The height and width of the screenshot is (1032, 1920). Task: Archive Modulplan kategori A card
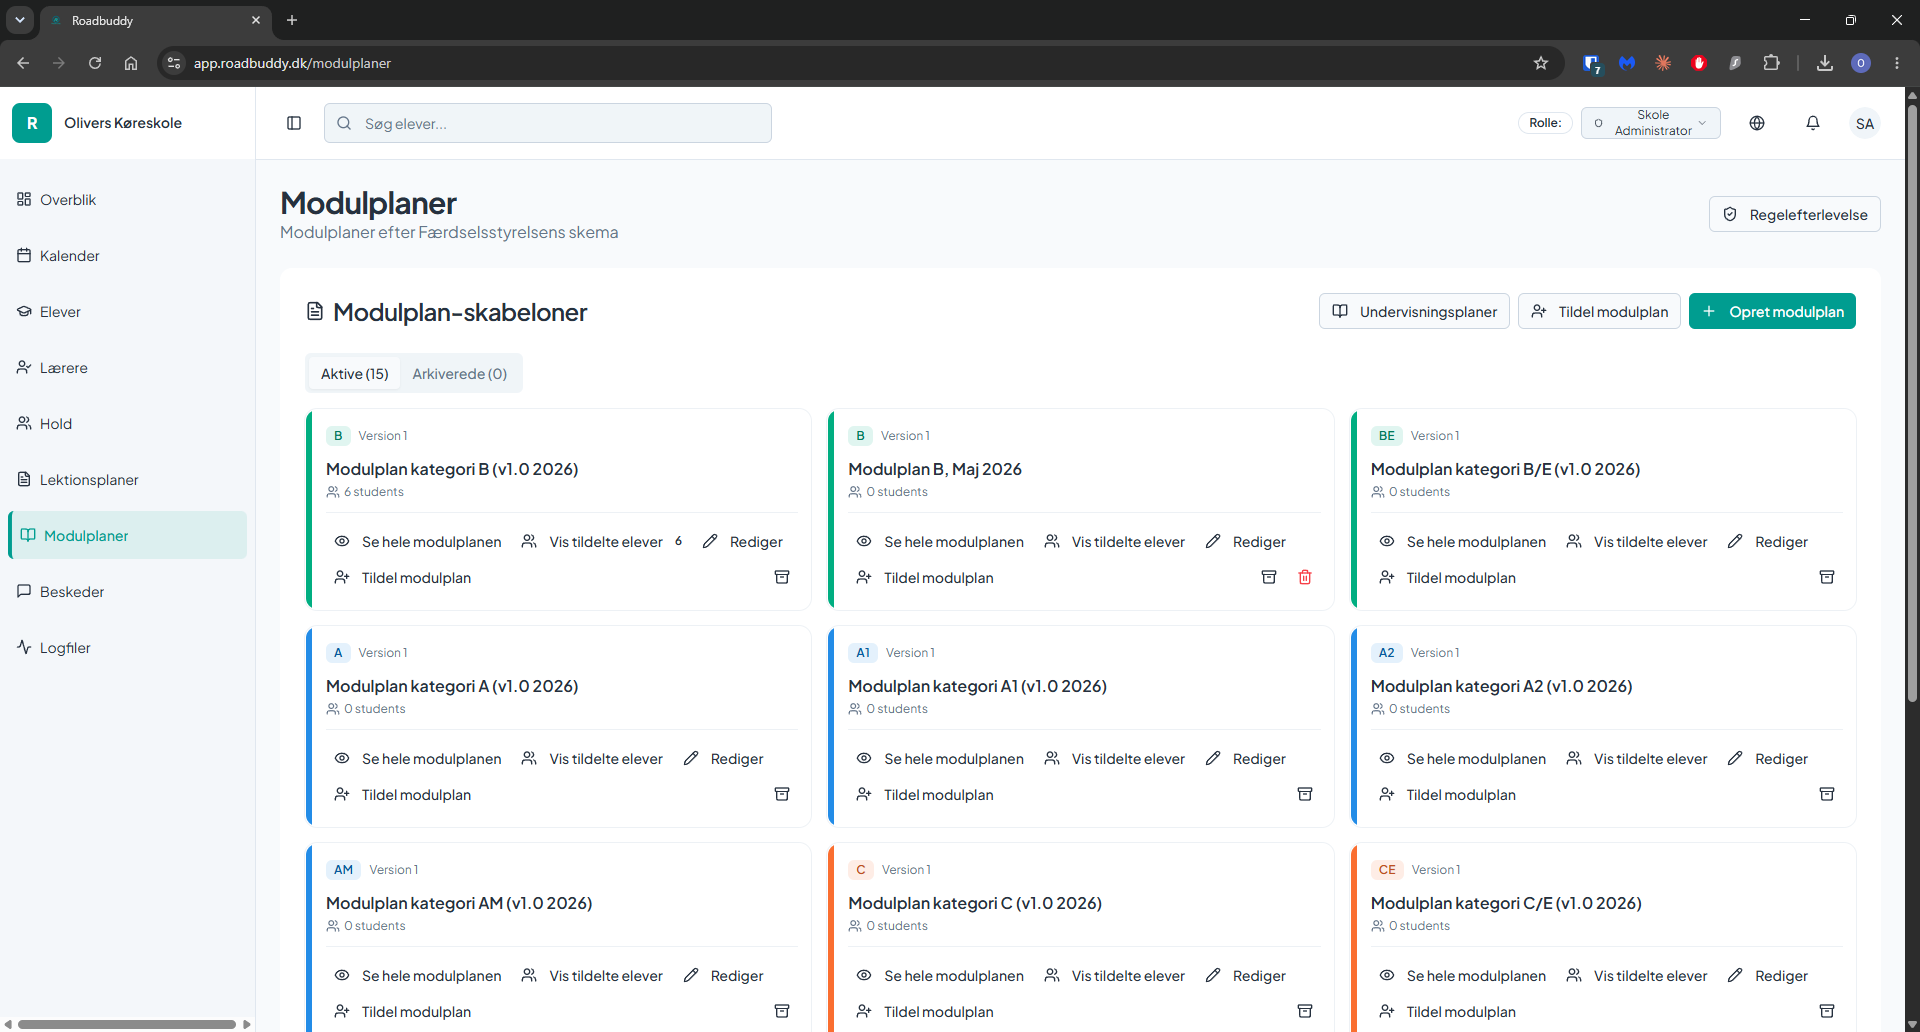(782, 794)
